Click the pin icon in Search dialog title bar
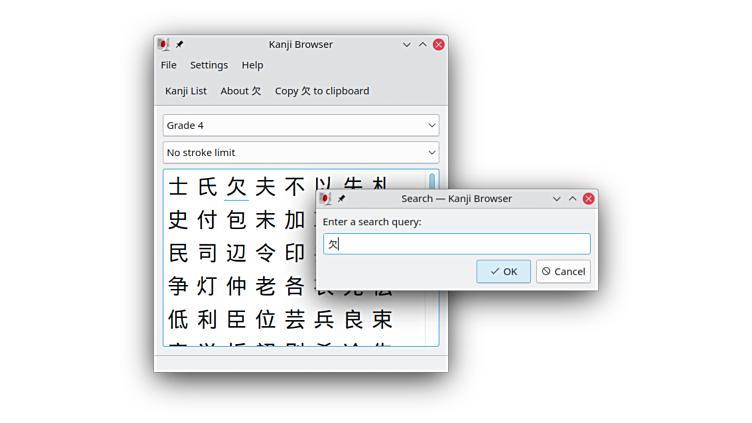Screen dimensions: 752x423 [x=342, y=199]
